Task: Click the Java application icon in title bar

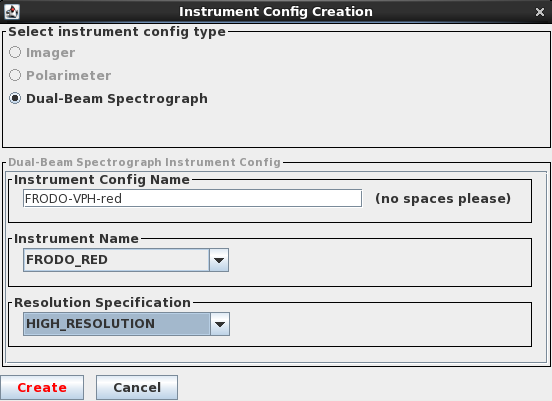Action: (x=12, y=12)
